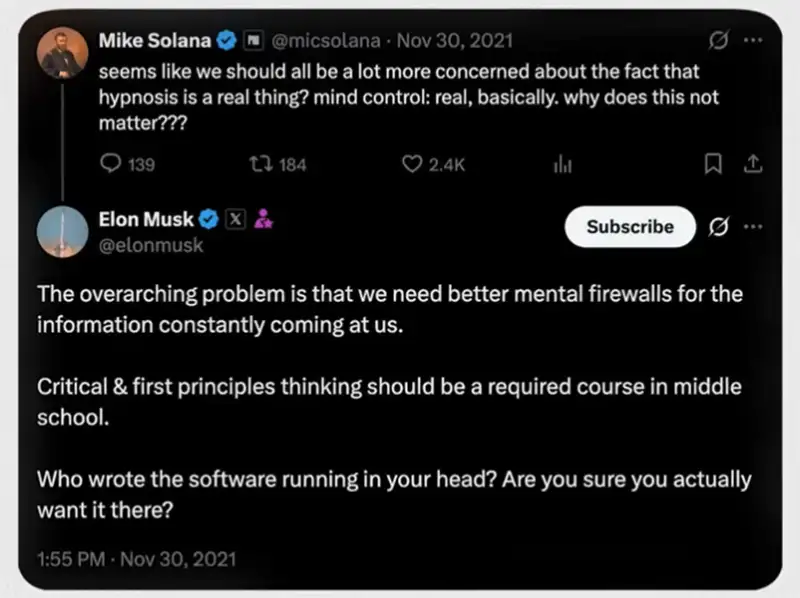View analytics for Mike Solana's tweet
Image resolution: width=800 pixels, height=598 pixels.
coord(561,165)
